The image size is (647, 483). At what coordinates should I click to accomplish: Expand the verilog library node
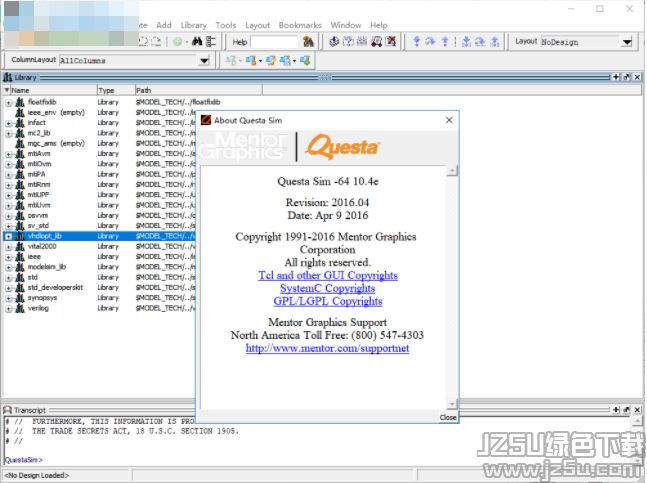pyautogui.click(x=8, y=309)
